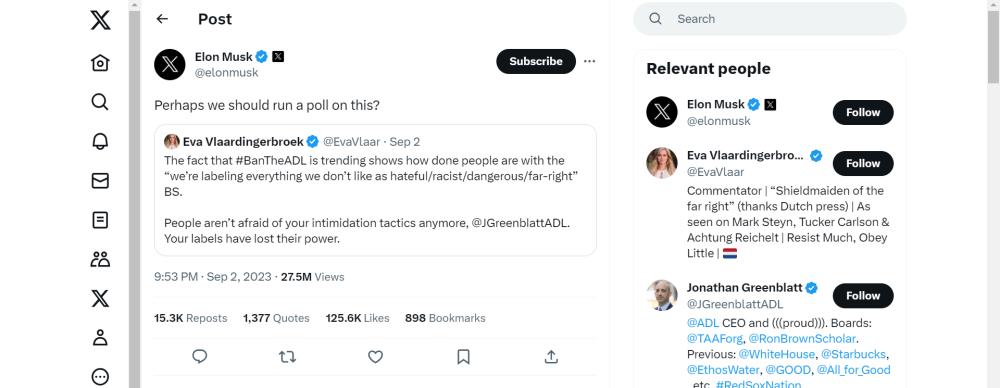Go back using the arrow
Screen dimensions: 1000x388
(x=162, y=19)
